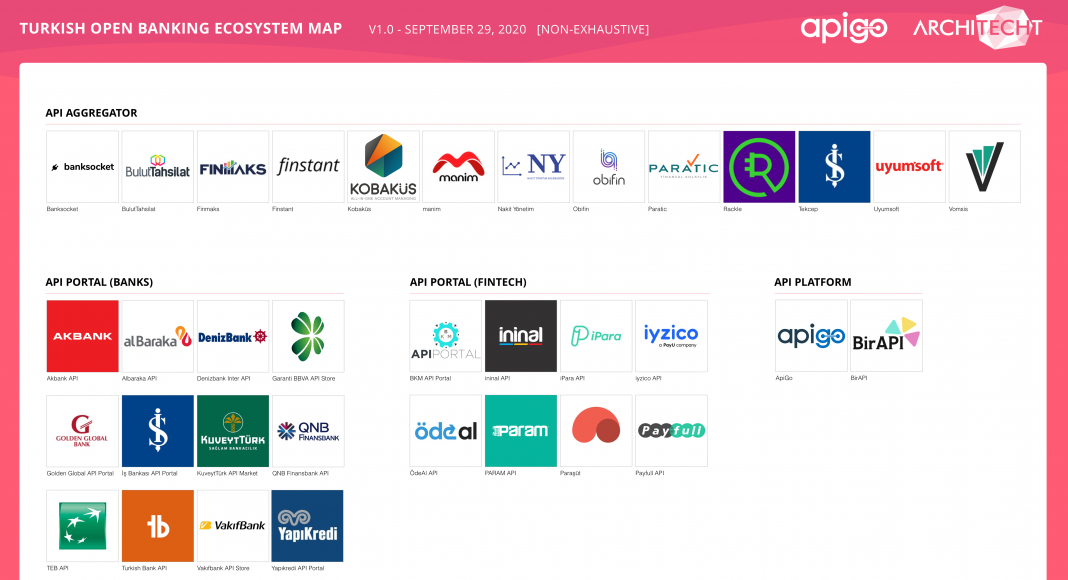Select the red Akbank logo tile

point(82,336)
